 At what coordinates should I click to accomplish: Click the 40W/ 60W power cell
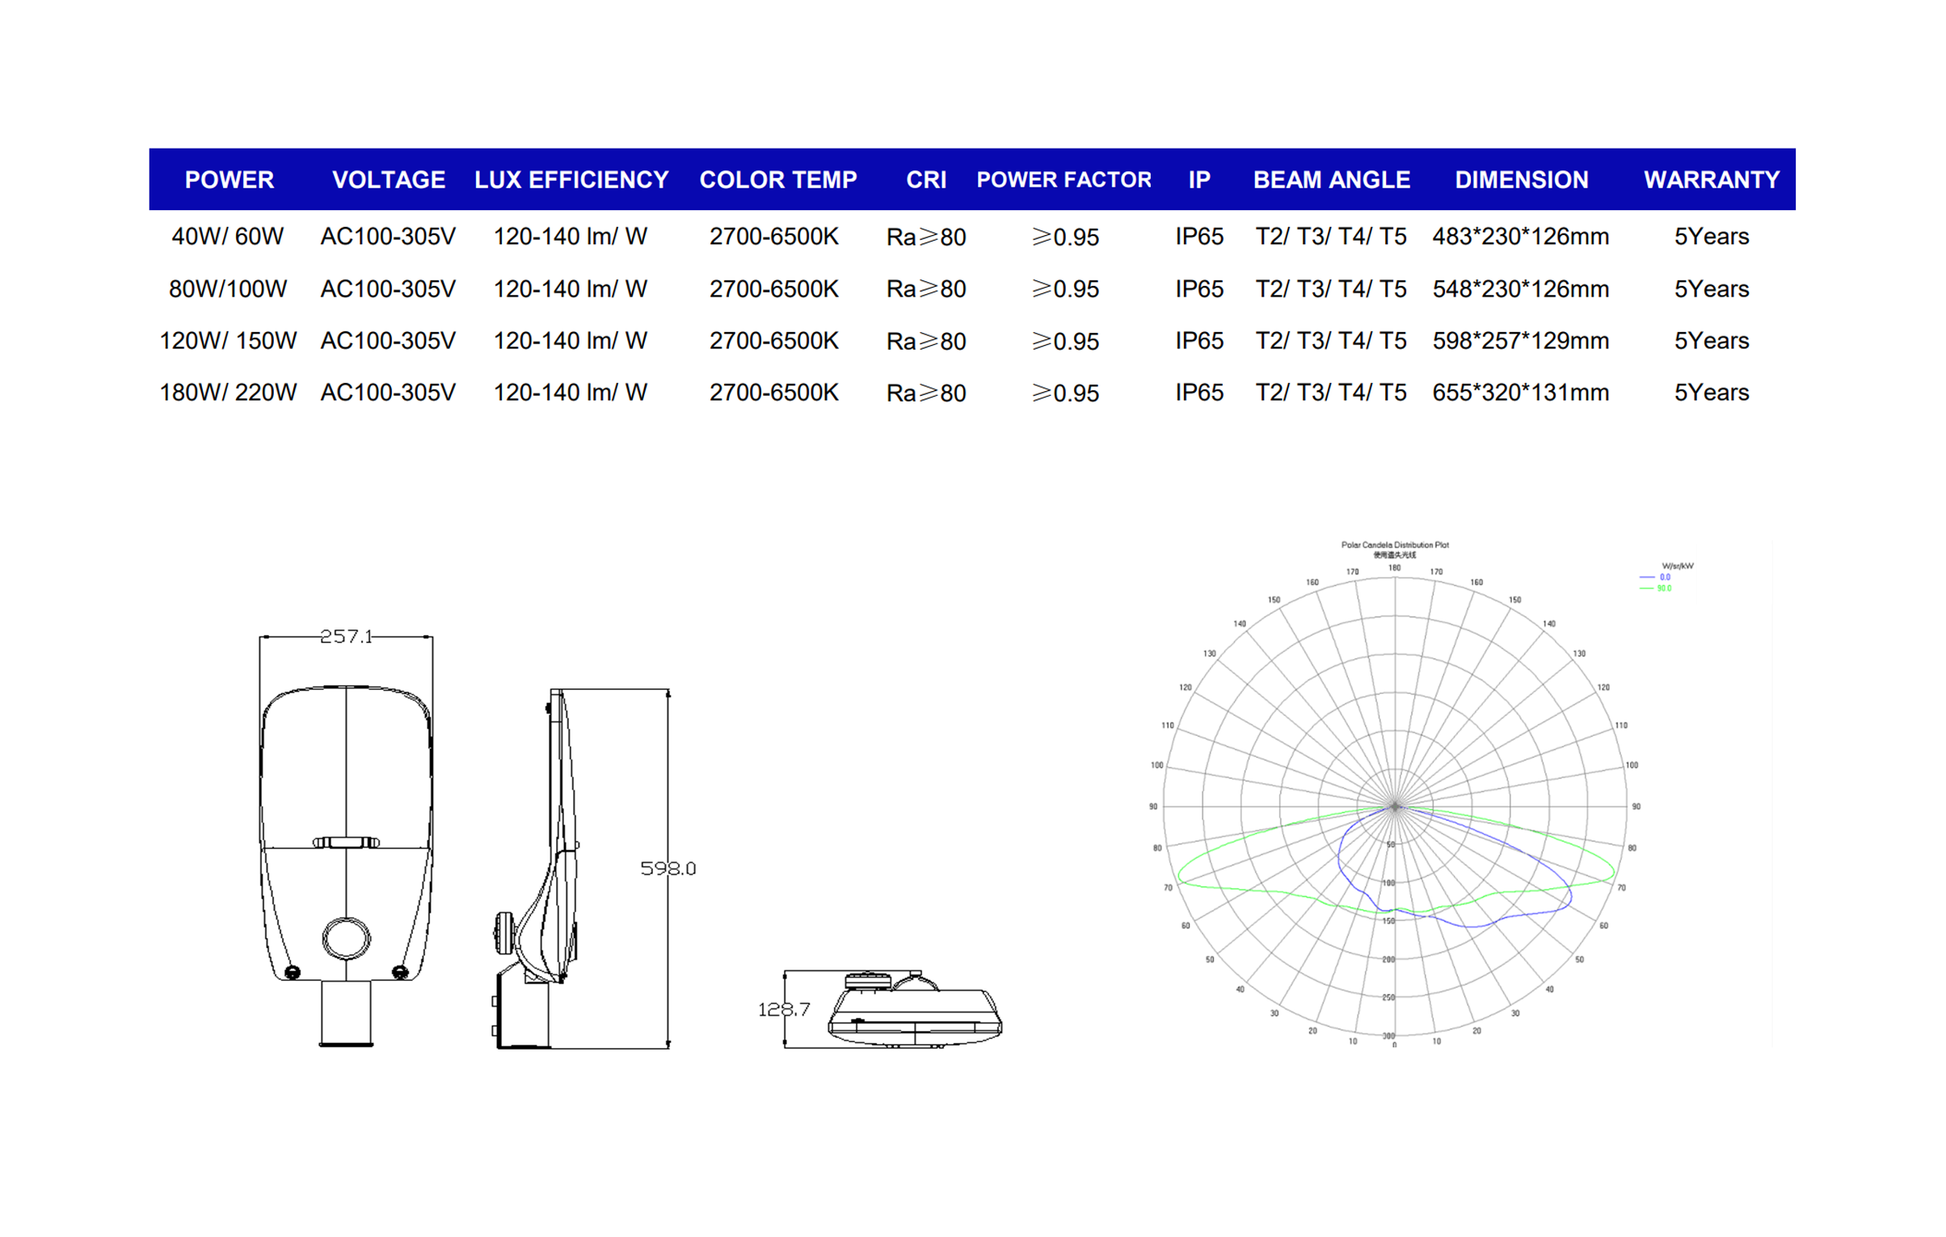[228, 237]
